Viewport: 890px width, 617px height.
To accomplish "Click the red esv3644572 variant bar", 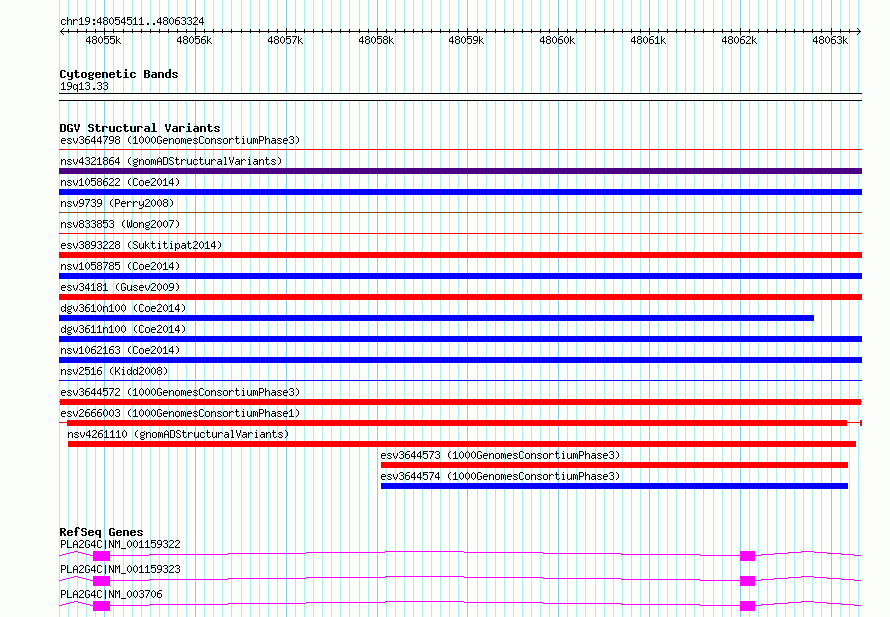I will (460, 402).
